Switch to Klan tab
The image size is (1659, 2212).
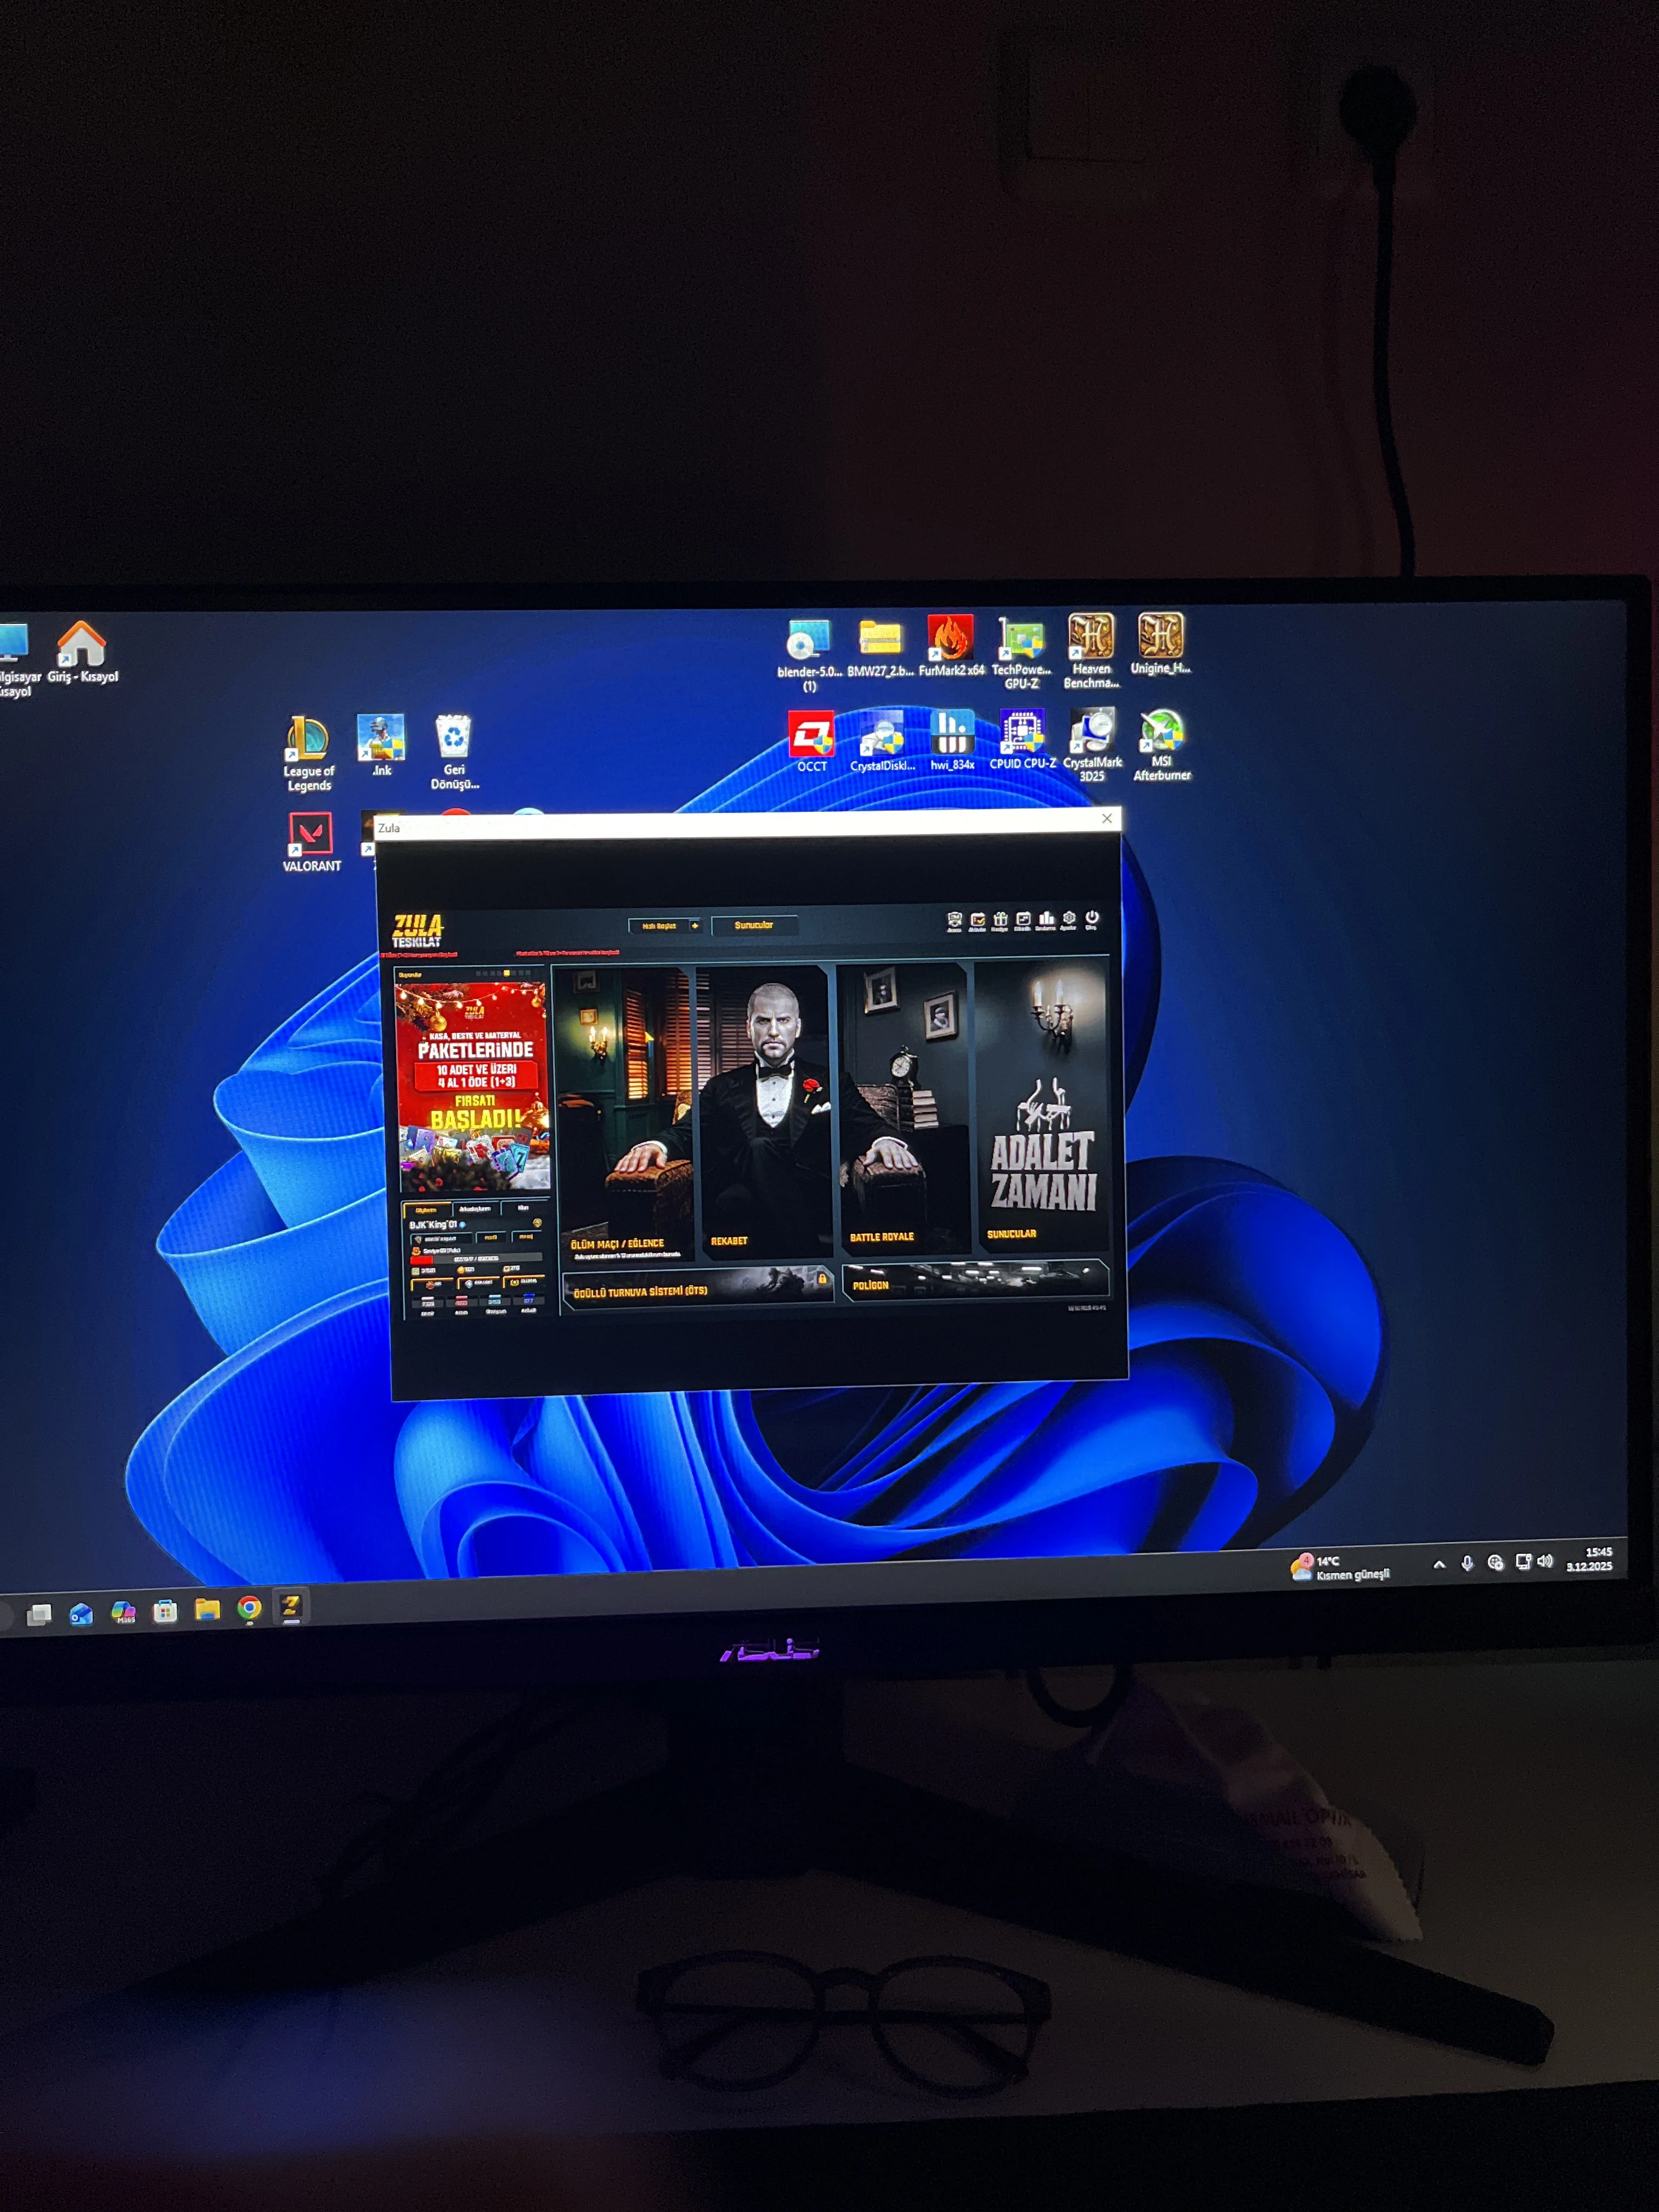[523, 1208]
